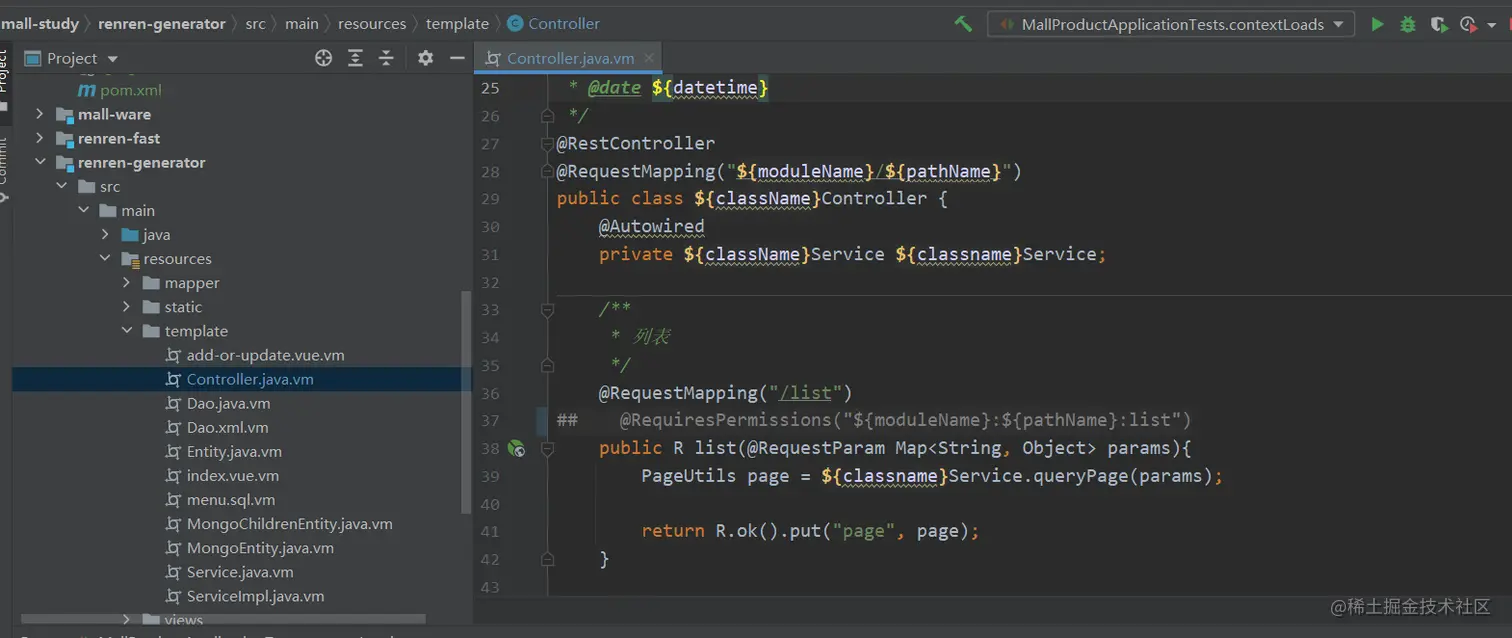Screen dimensions: 1512x638
Task: Click the Build Project hammer icon
Action: point(963,24)
